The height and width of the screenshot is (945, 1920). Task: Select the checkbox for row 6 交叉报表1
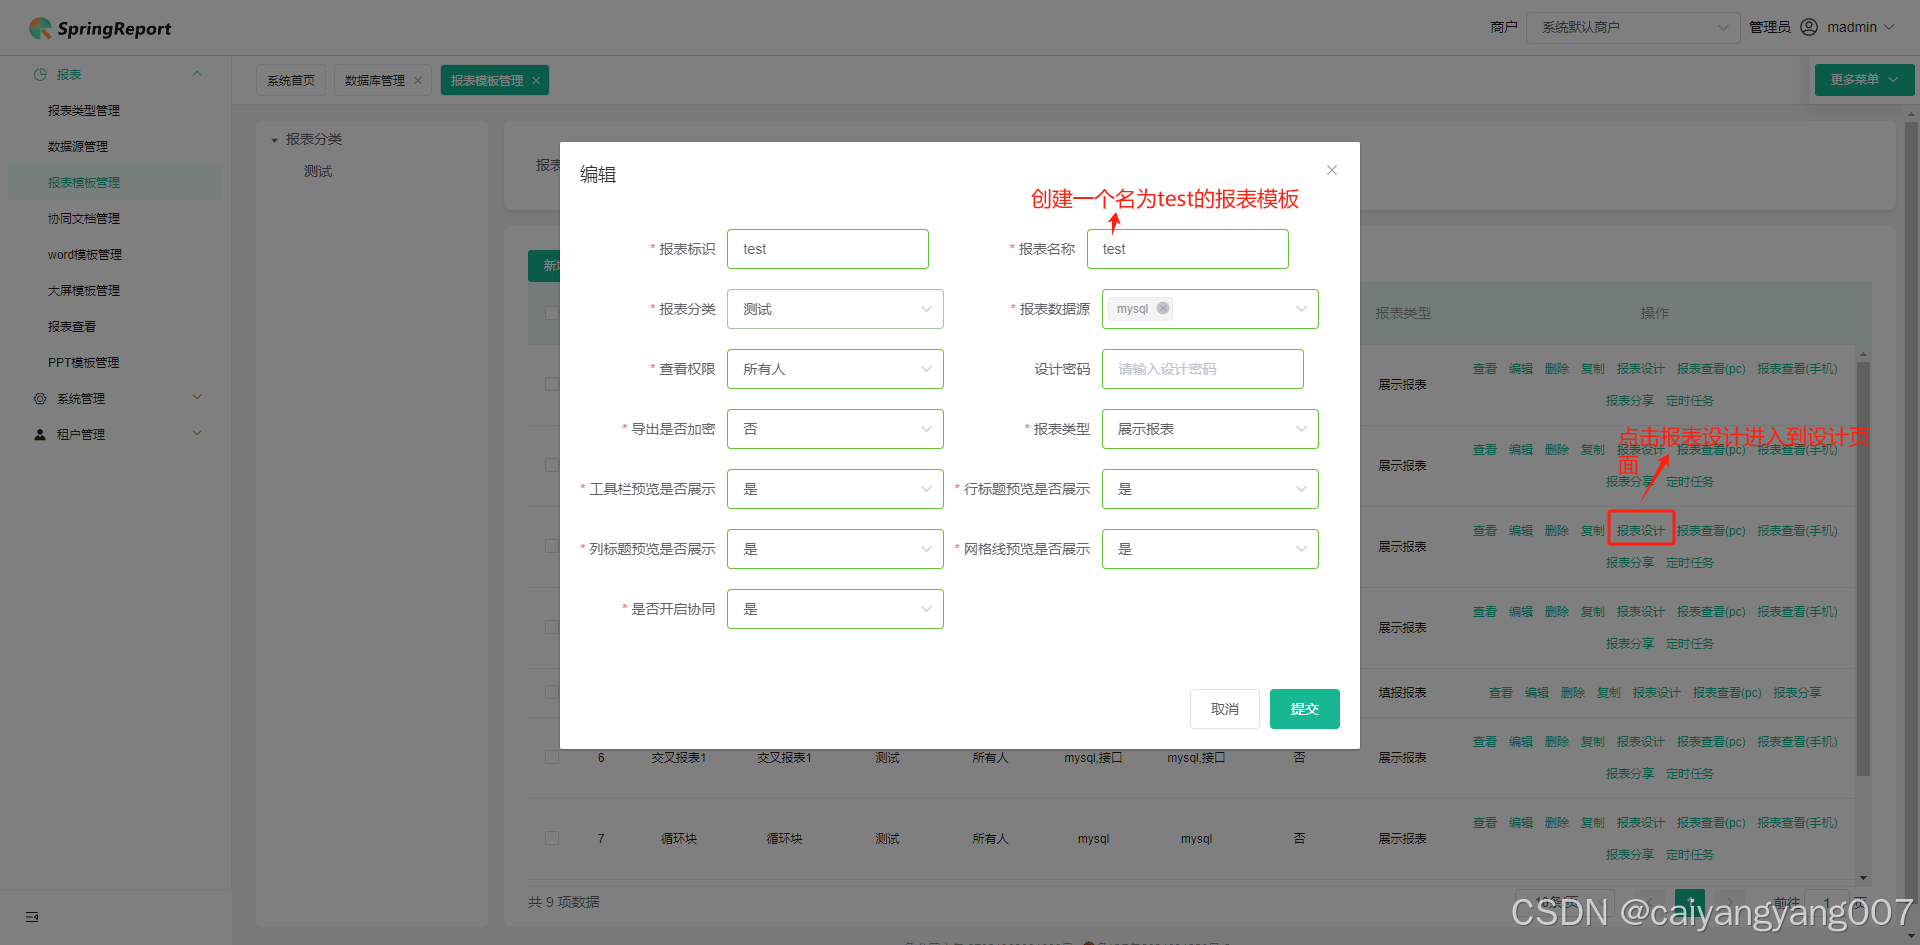(551, 757)
